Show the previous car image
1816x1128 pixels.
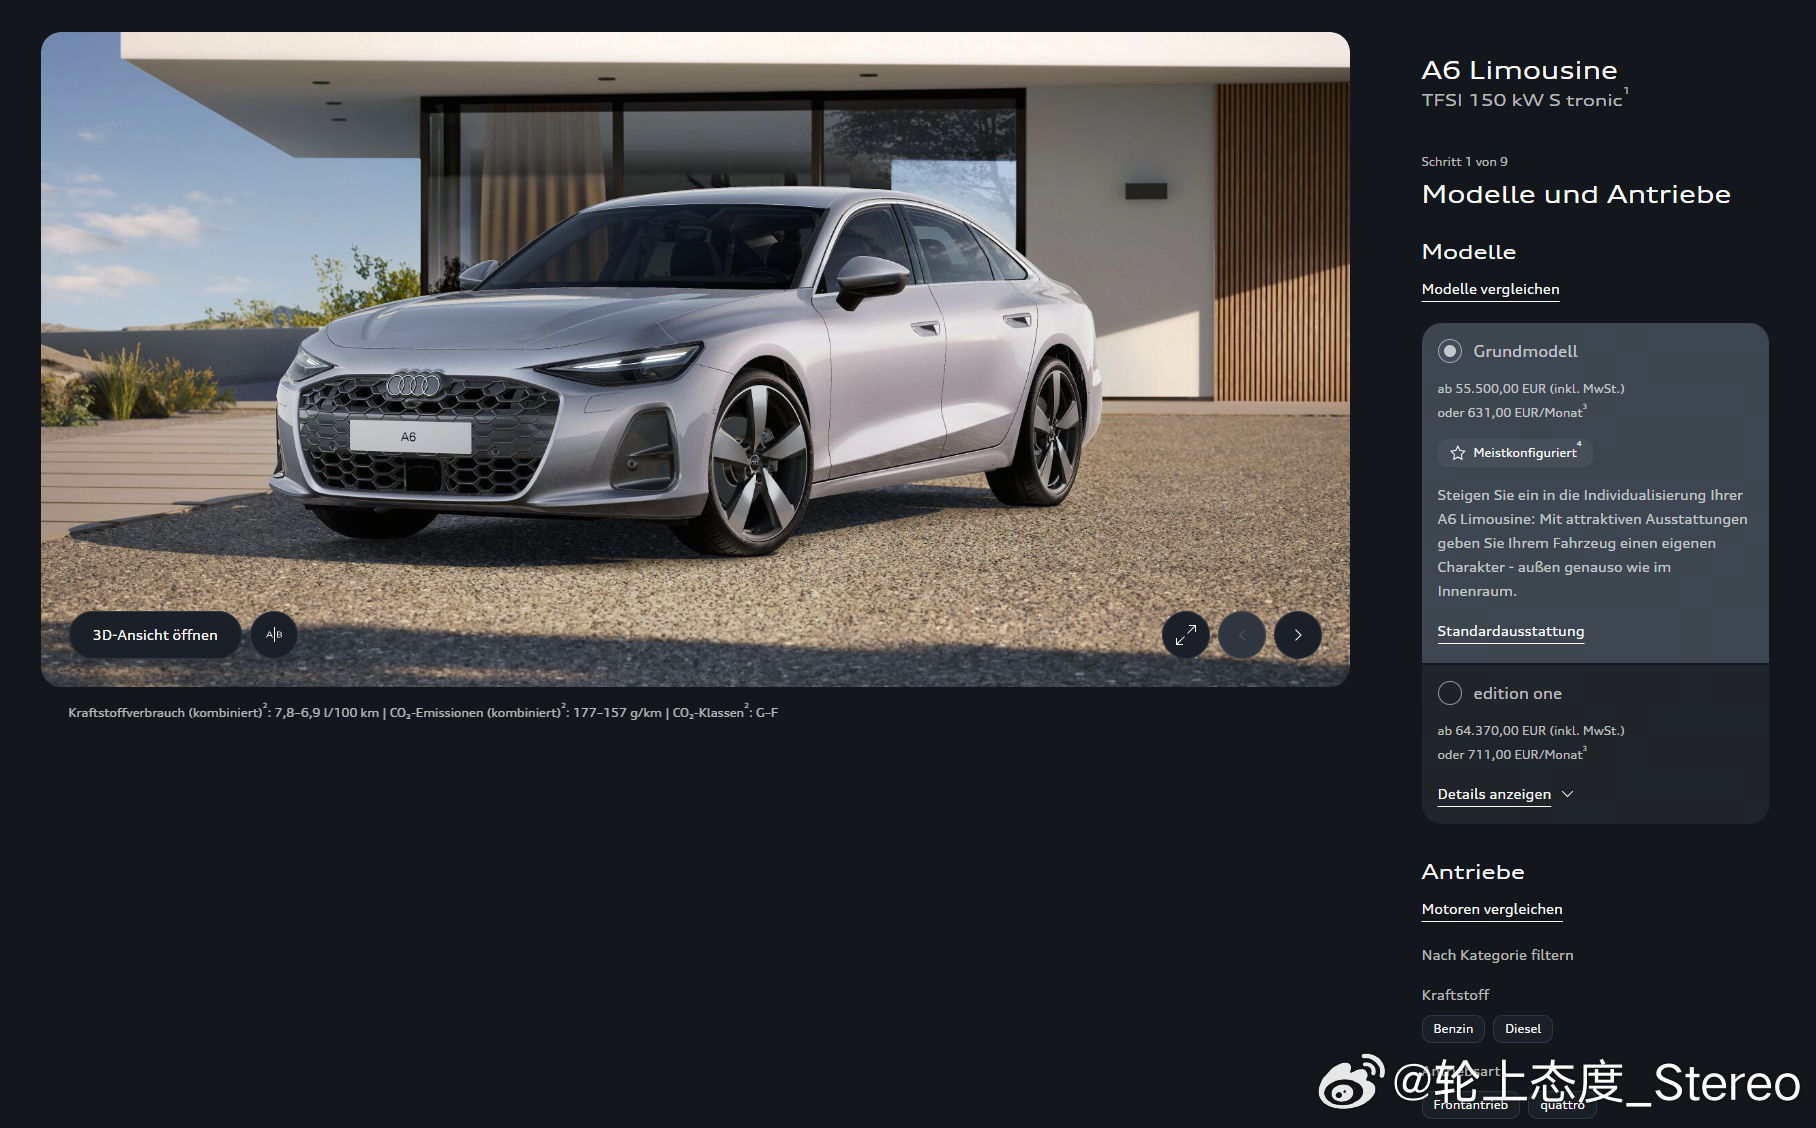pyautogui.click(x=1242, y=635)
